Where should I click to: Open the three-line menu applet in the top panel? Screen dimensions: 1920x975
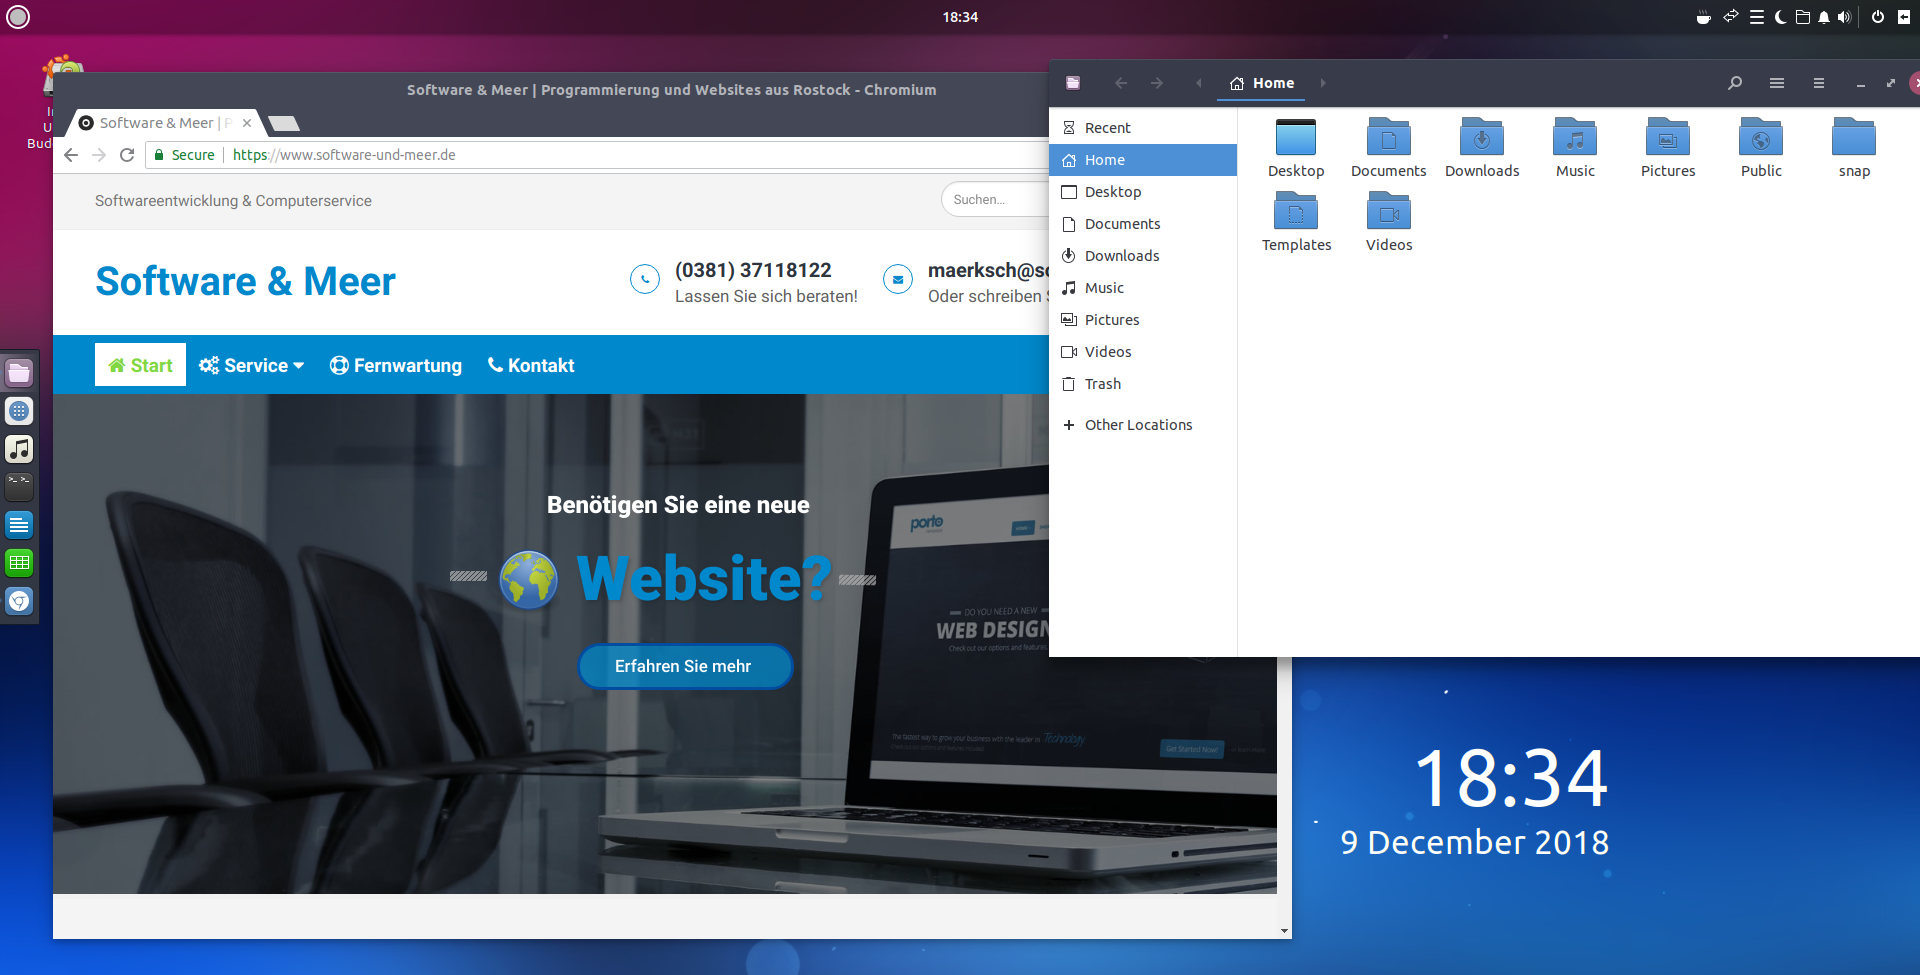(x=1757, y=17)
